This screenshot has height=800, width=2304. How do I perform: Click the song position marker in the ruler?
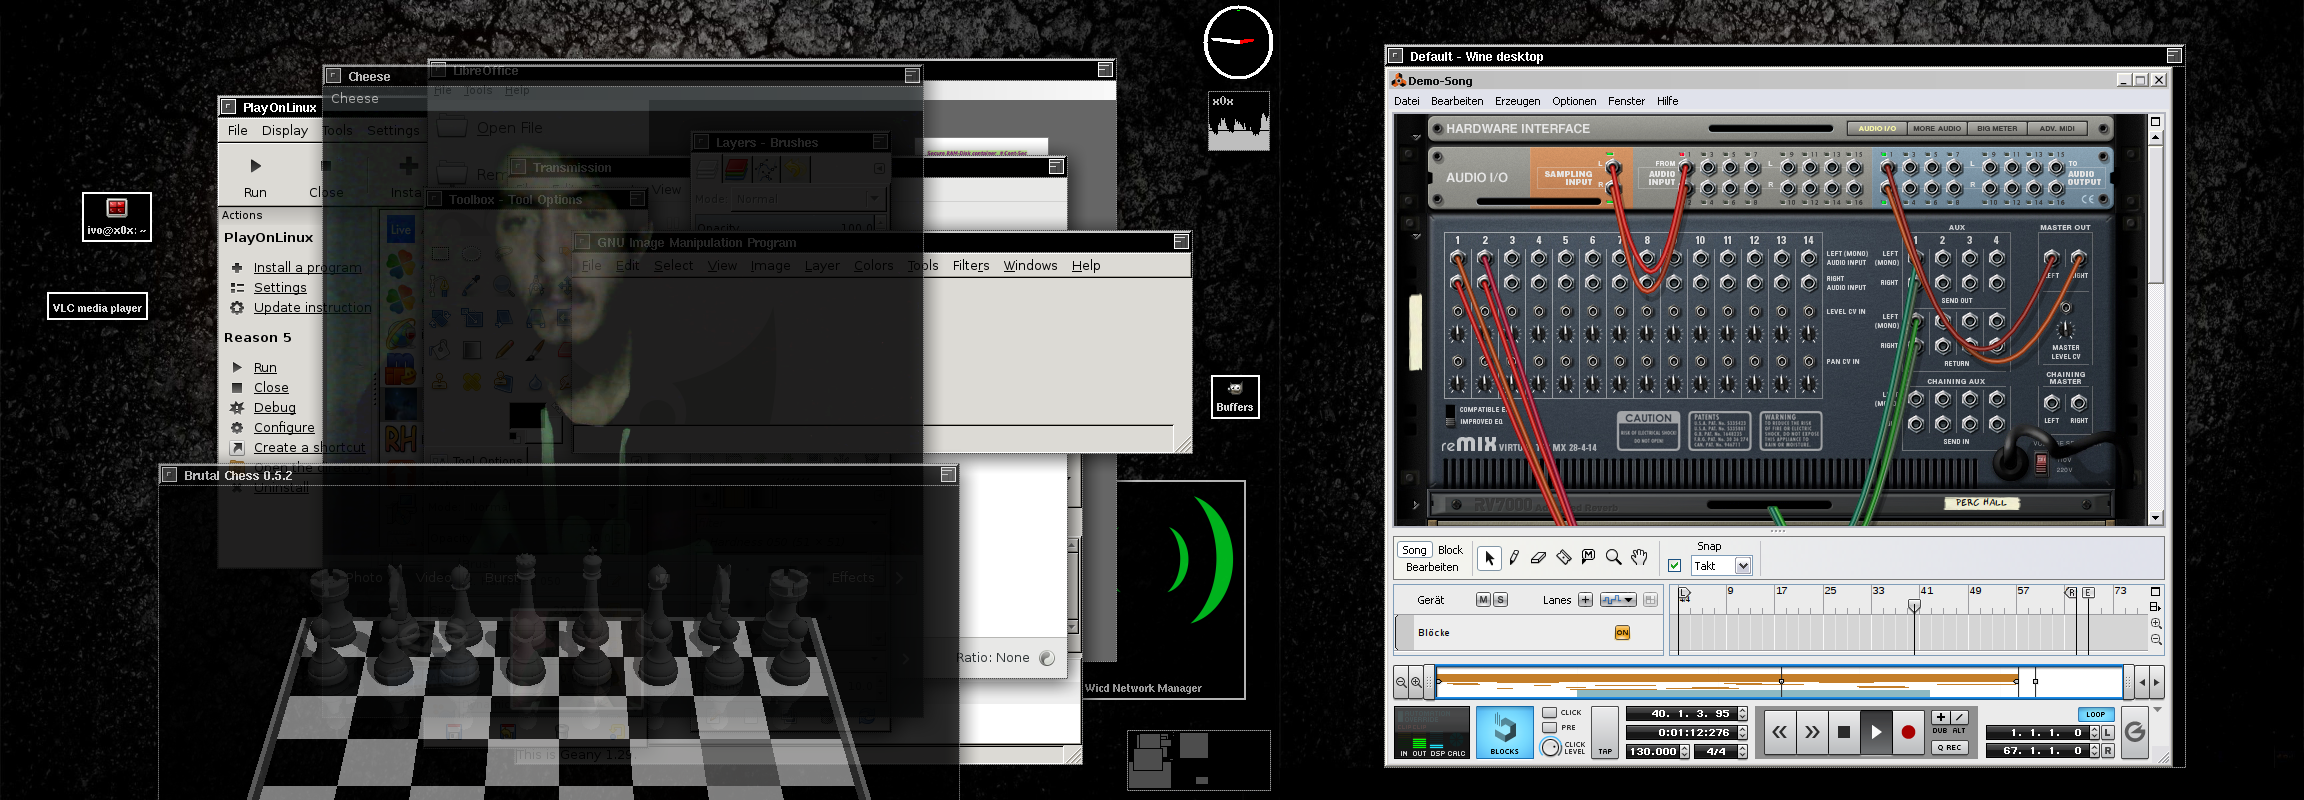coord(1914,605)
